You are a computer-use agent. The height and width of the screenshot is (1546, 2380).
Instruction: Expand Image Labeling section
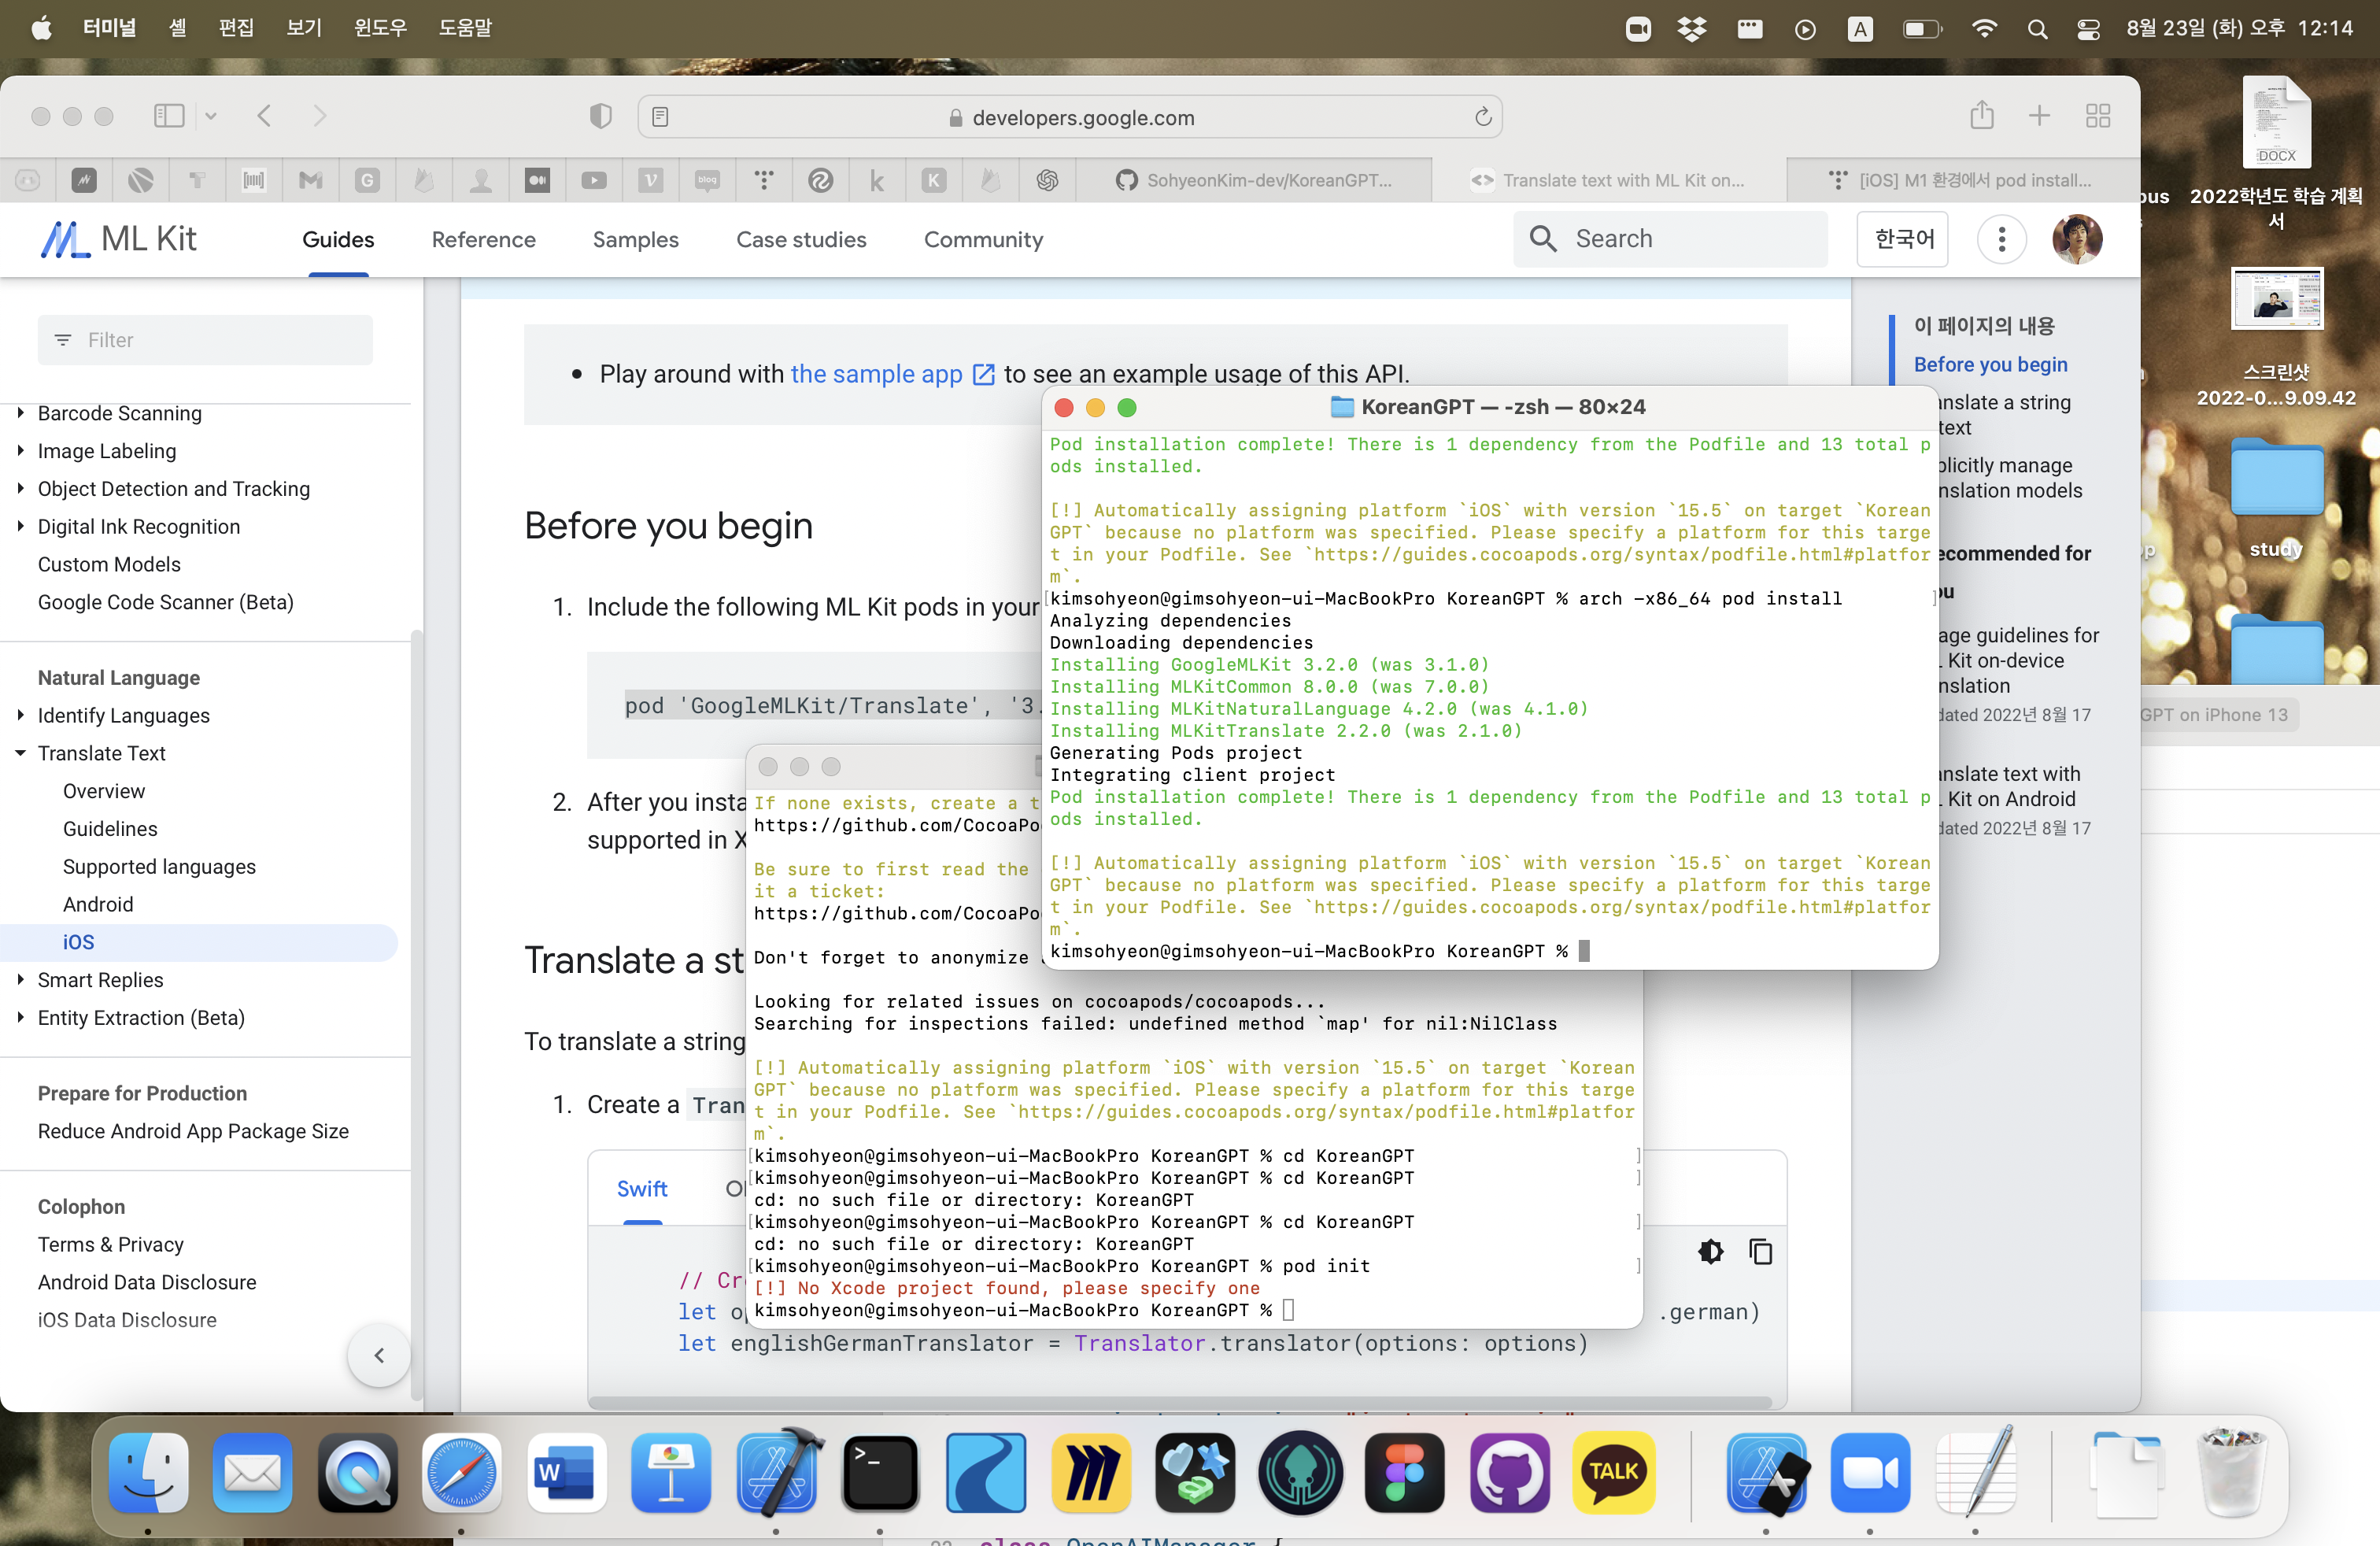[x=20, y=450]
